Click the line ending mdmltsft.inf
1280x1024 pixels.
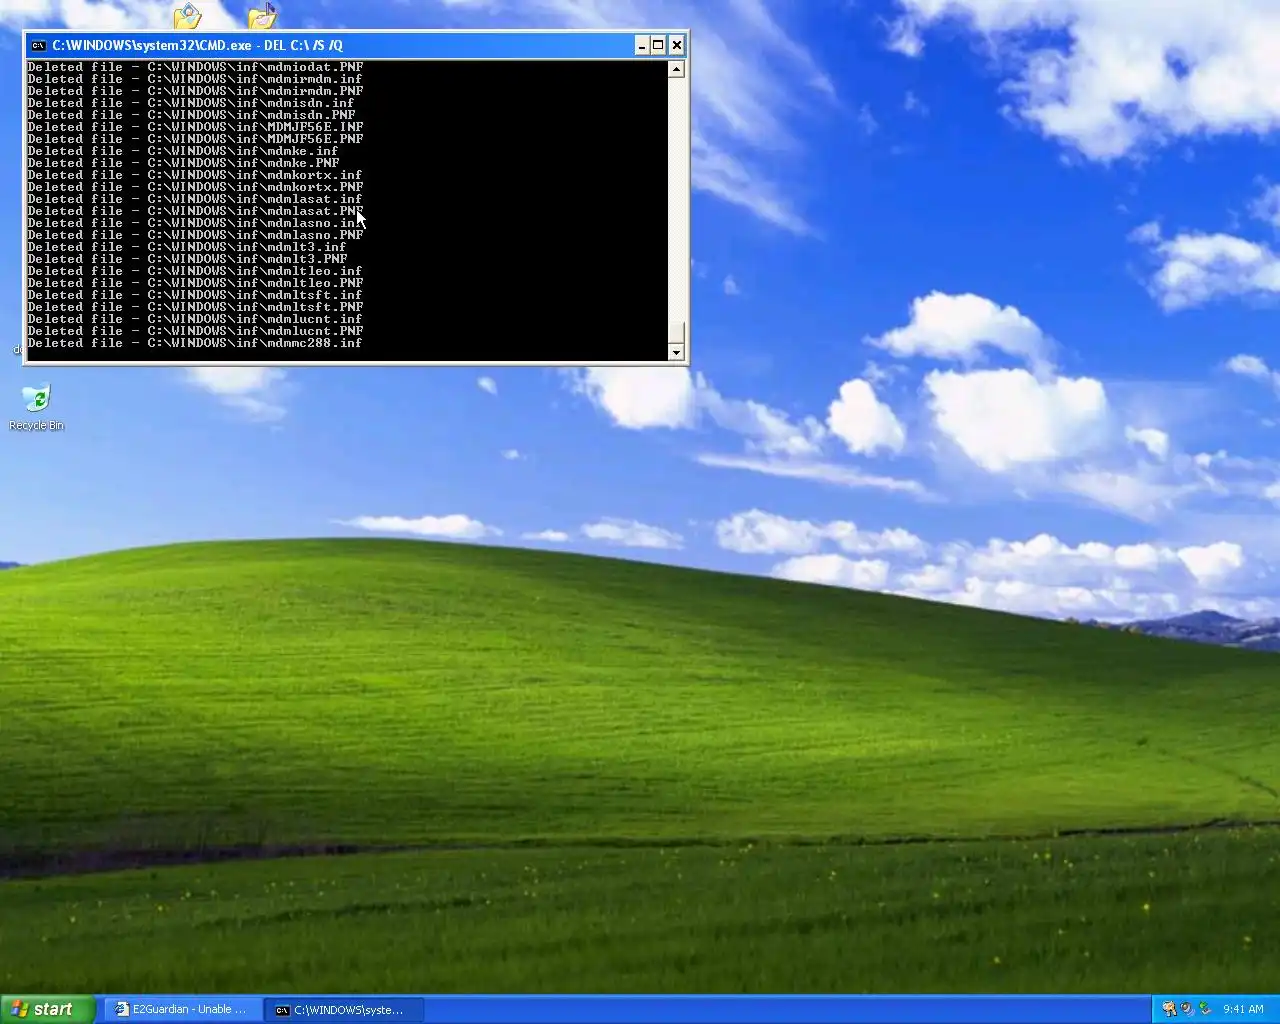(195, 295)
